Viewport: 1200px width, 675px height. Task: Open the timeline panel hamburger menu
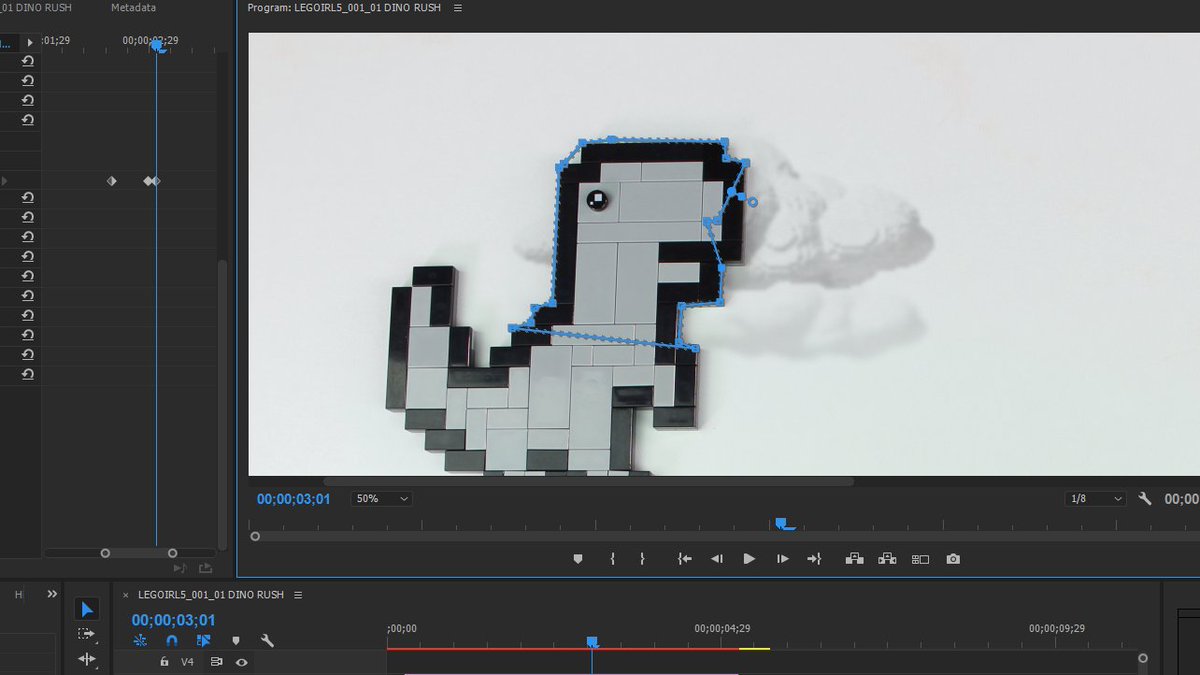coord(296,595)
